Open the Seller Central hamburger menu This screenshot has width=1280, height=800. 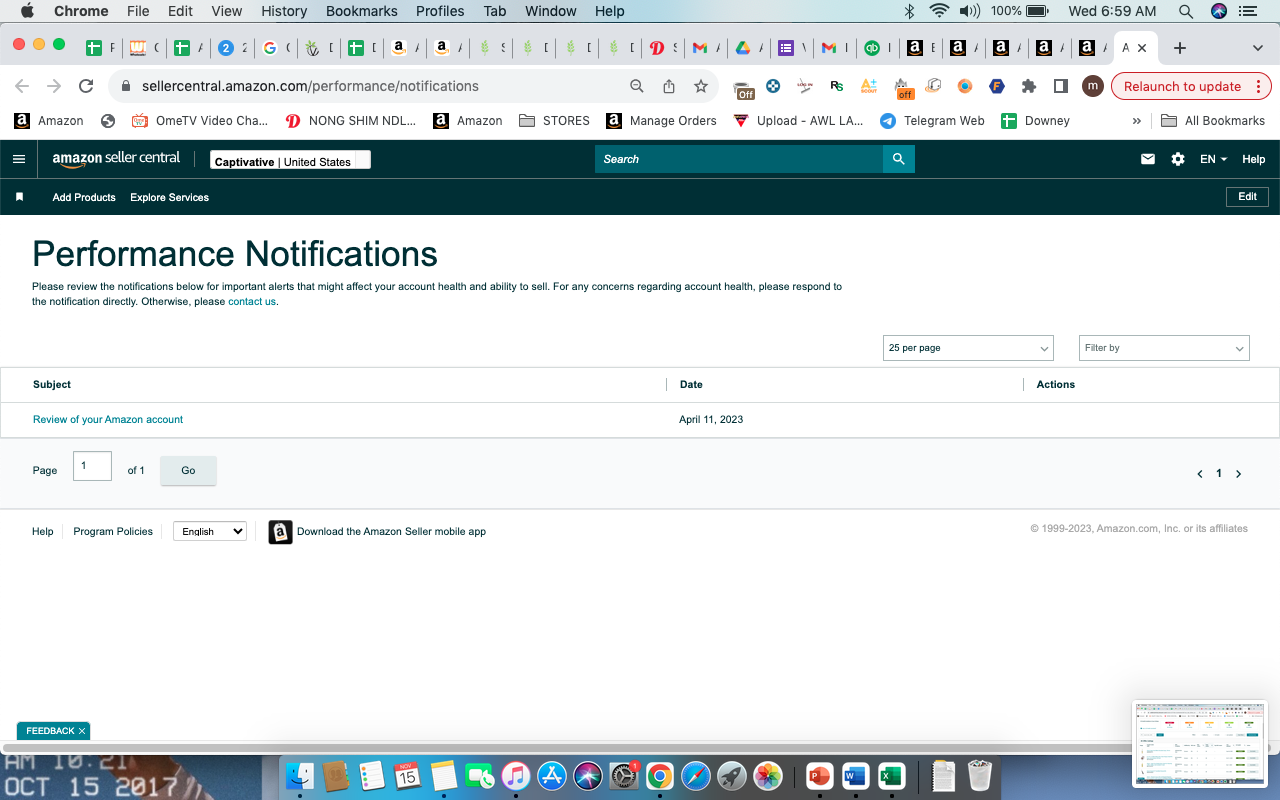pyautogui.click(x=19, y=159)
